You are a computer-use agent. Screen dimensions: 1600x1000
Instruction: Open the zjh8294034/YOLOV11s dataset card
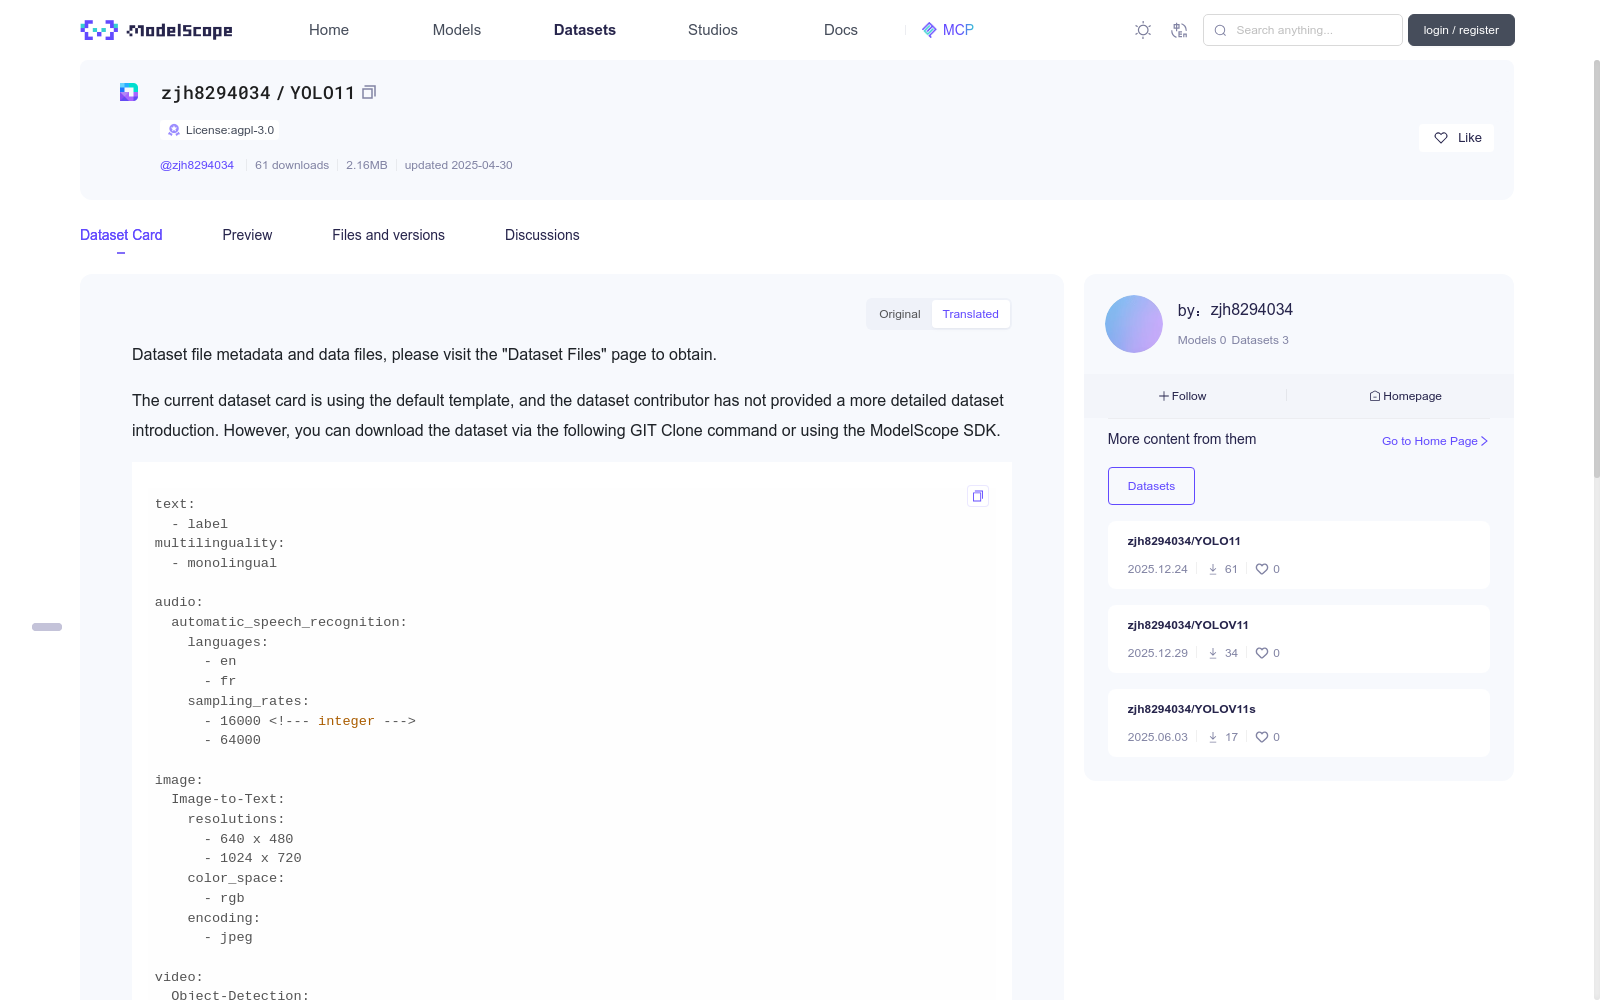pos(1298,723)
